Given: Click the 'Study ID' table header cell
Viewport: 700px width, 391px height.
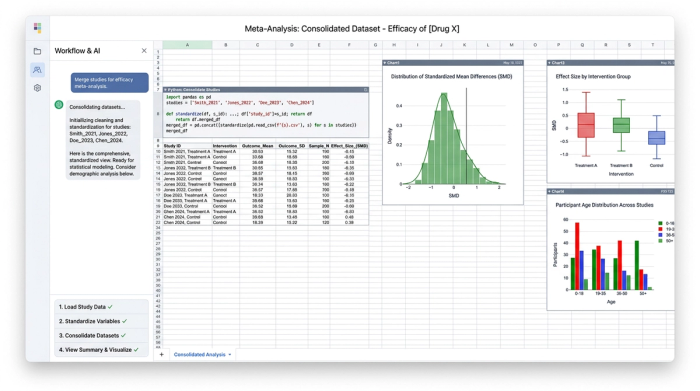Looking at the screenshot, I should tap(188, 146).
